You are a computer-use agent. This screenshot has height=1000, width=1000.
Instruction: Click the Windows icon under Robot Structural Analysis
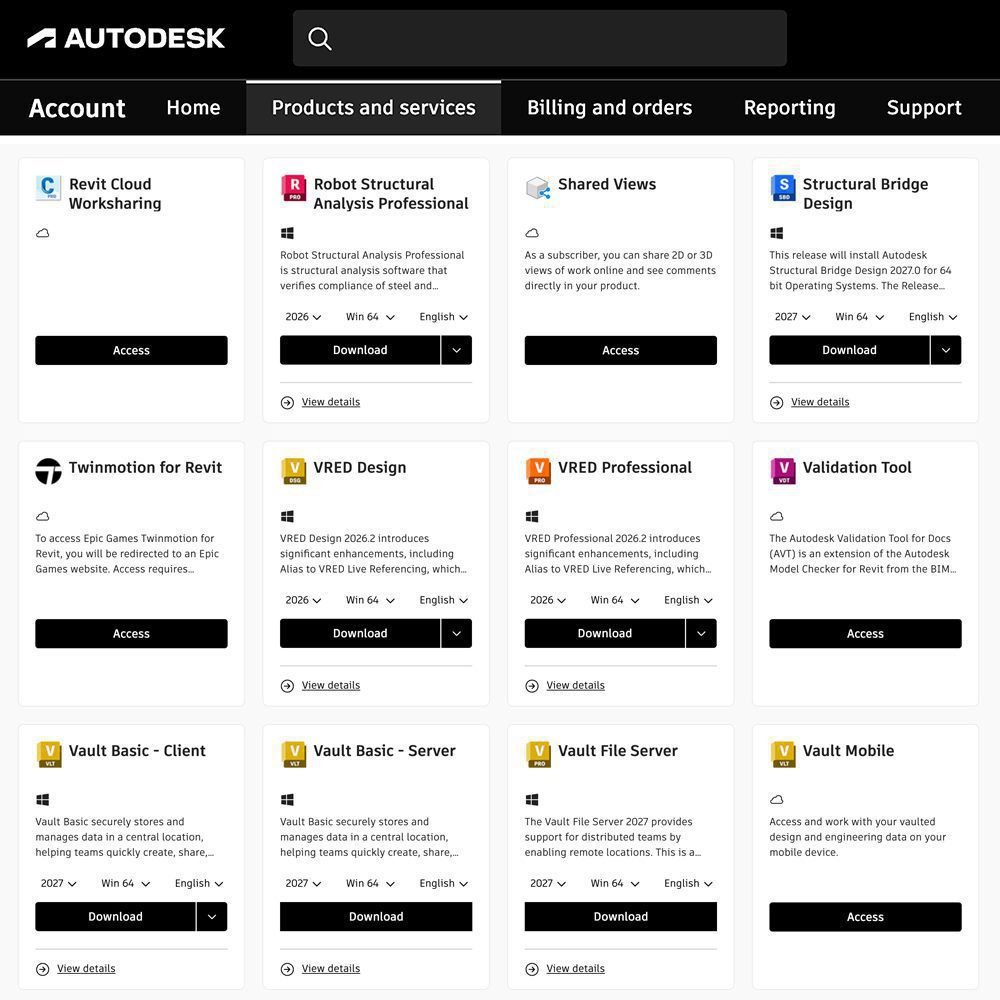pos(287,233)
